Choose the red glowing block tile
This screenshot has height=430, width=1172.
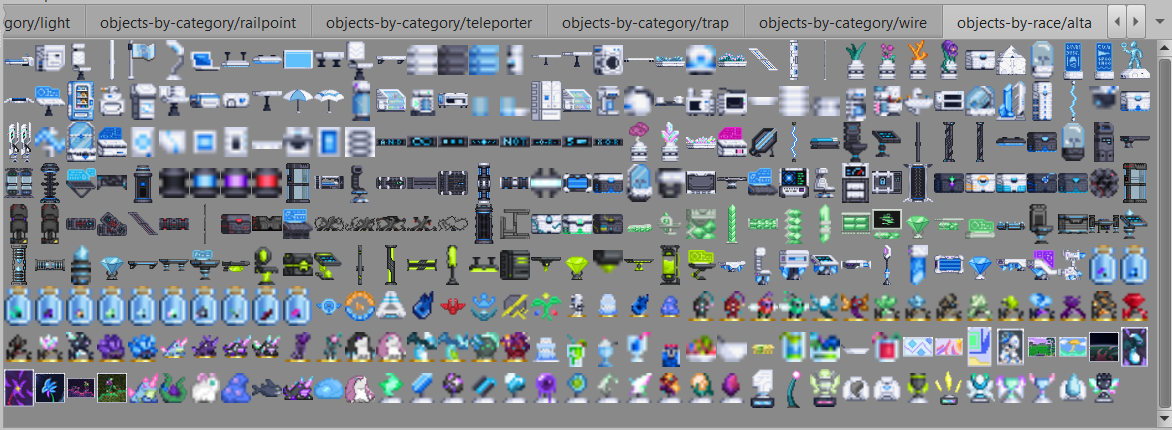pos(267,181)
